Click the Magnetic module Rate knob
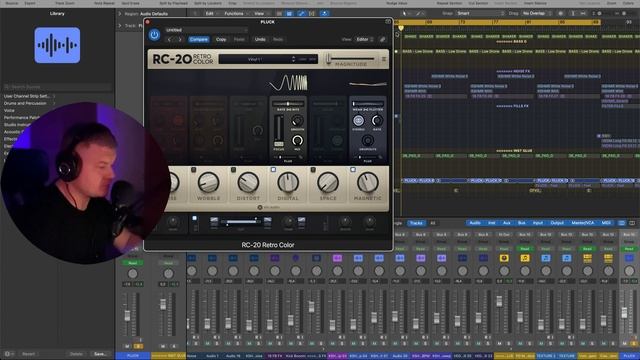The height and width of the screenshot is (360, 640). (377, 120)
